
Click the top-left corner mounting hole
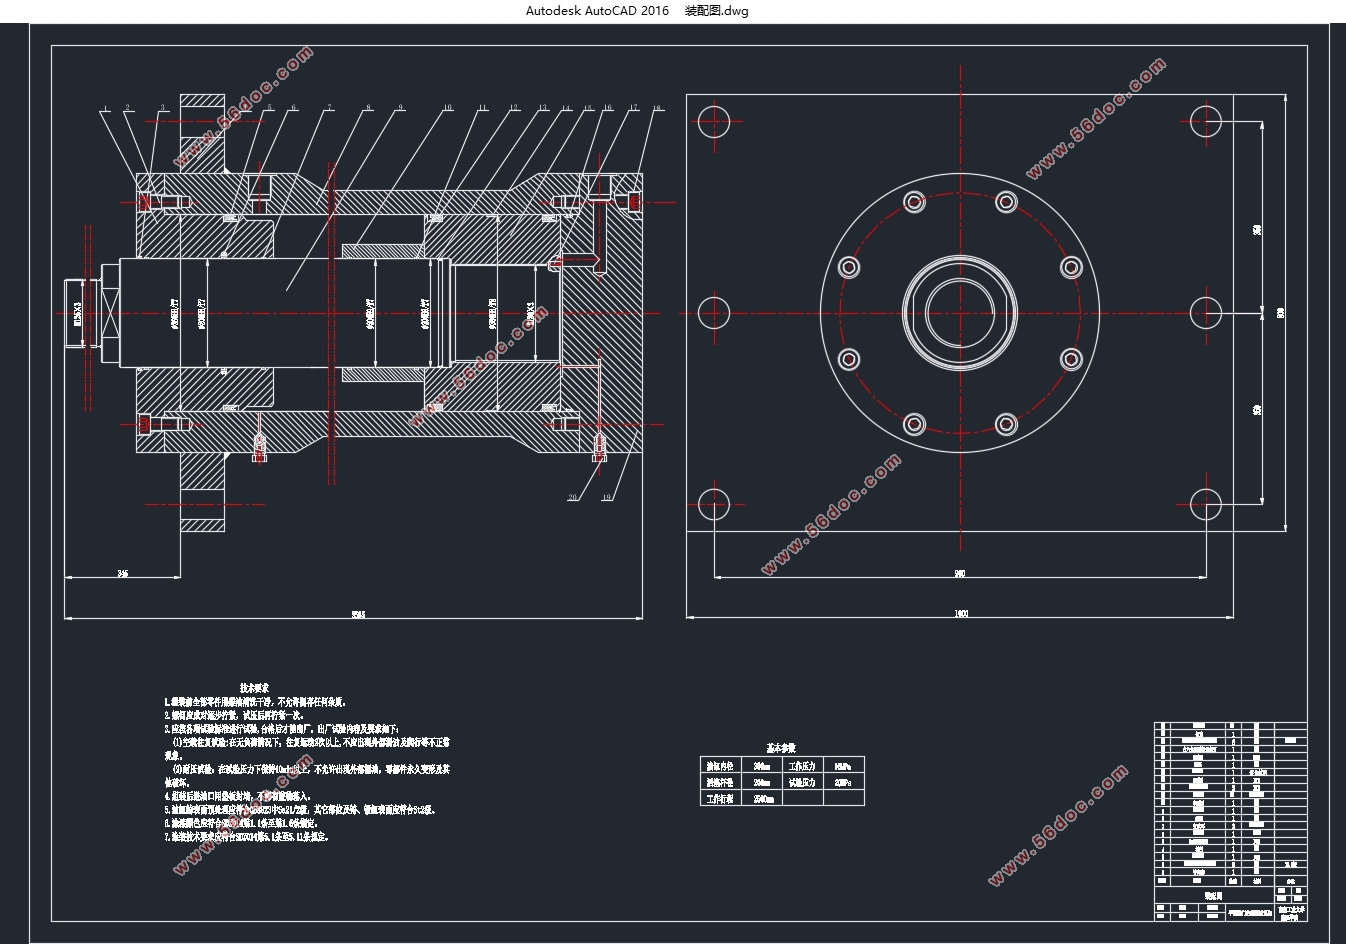pos(714,121)
